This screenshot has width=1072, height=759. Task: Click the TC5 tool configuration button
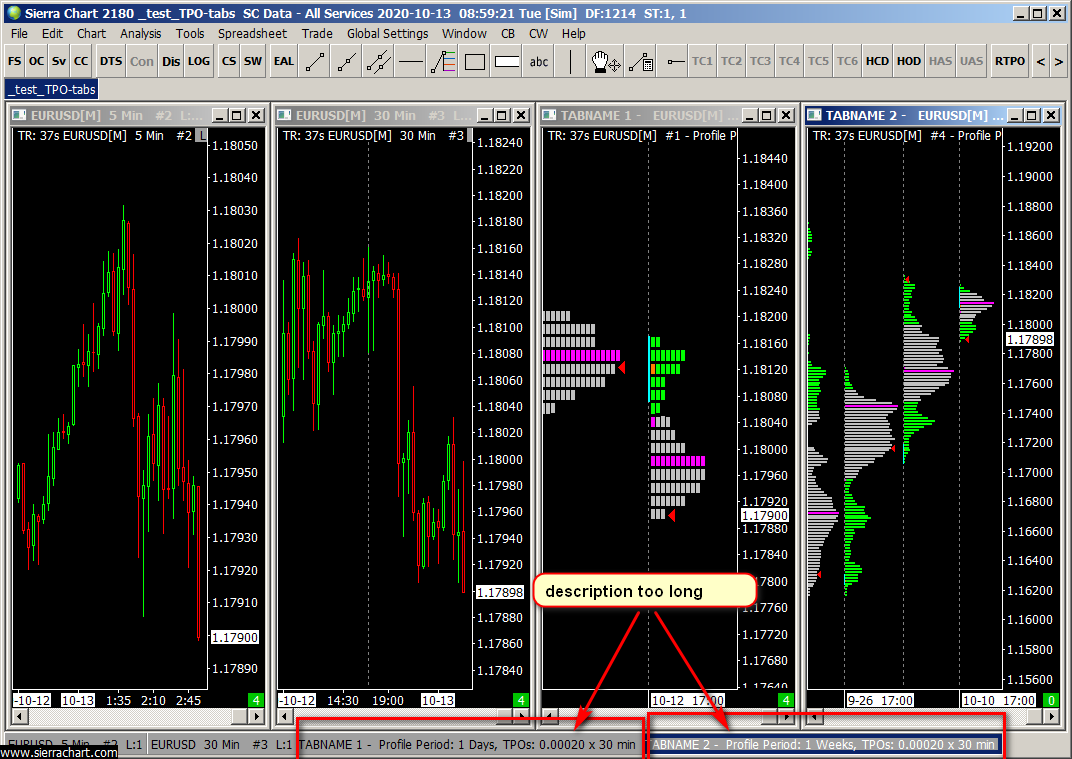pos(818,61)
